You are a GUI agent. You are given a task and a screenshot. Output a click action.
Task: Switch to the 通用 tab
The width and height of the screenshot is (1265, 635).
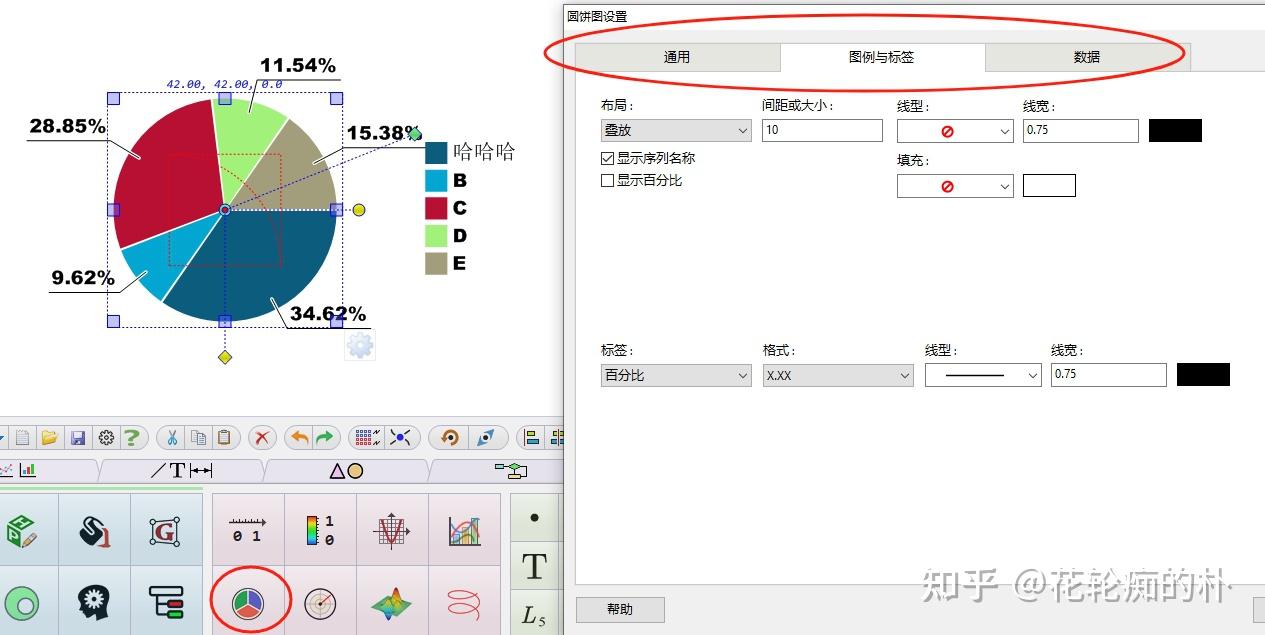click(676, 57)
